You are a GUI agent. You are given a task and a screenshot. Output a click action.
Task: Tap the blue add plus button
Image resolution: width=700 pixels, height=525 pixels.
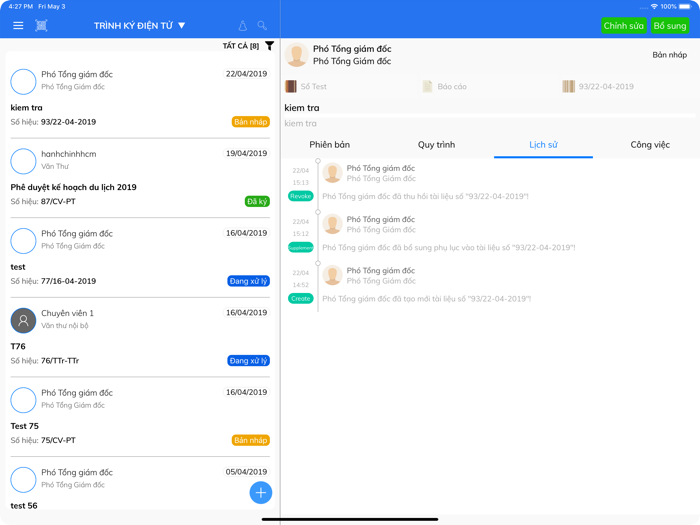(x=260, y=492)
